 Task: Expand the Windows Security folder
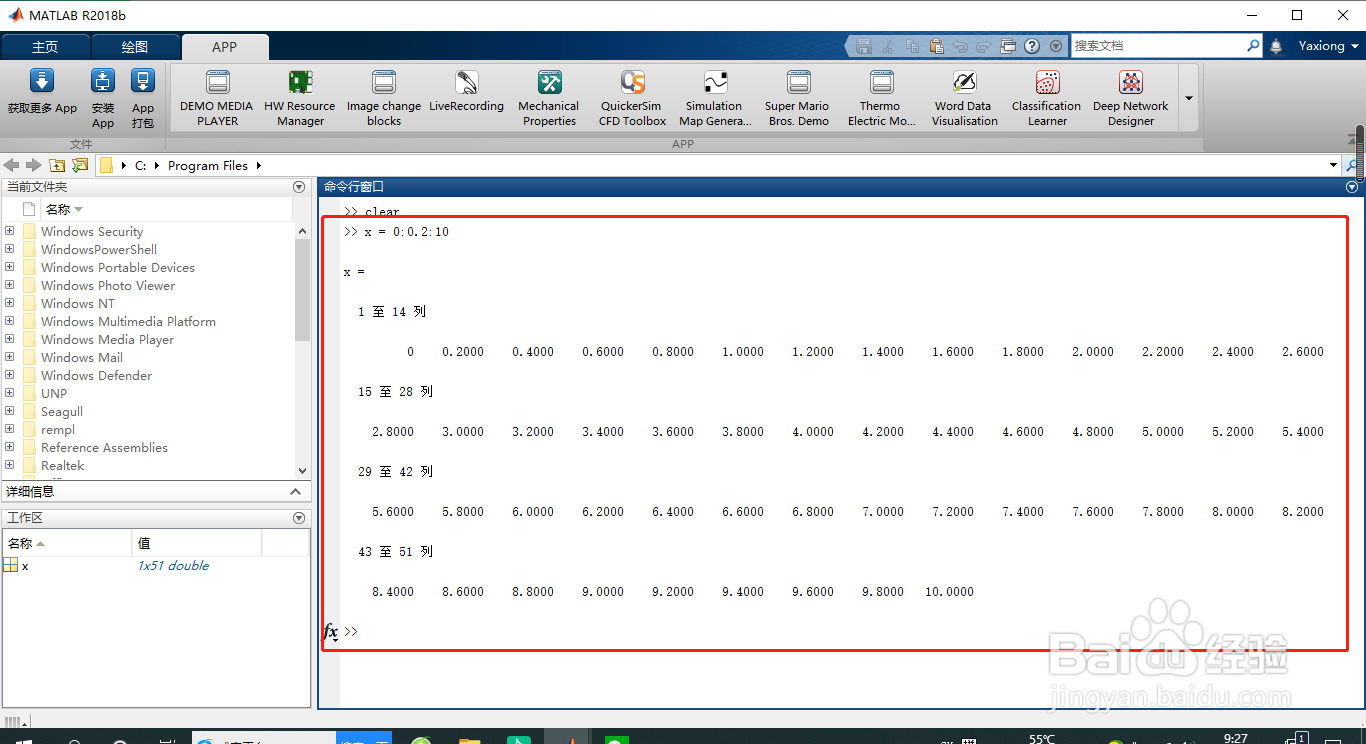click(x=10, y=231)
